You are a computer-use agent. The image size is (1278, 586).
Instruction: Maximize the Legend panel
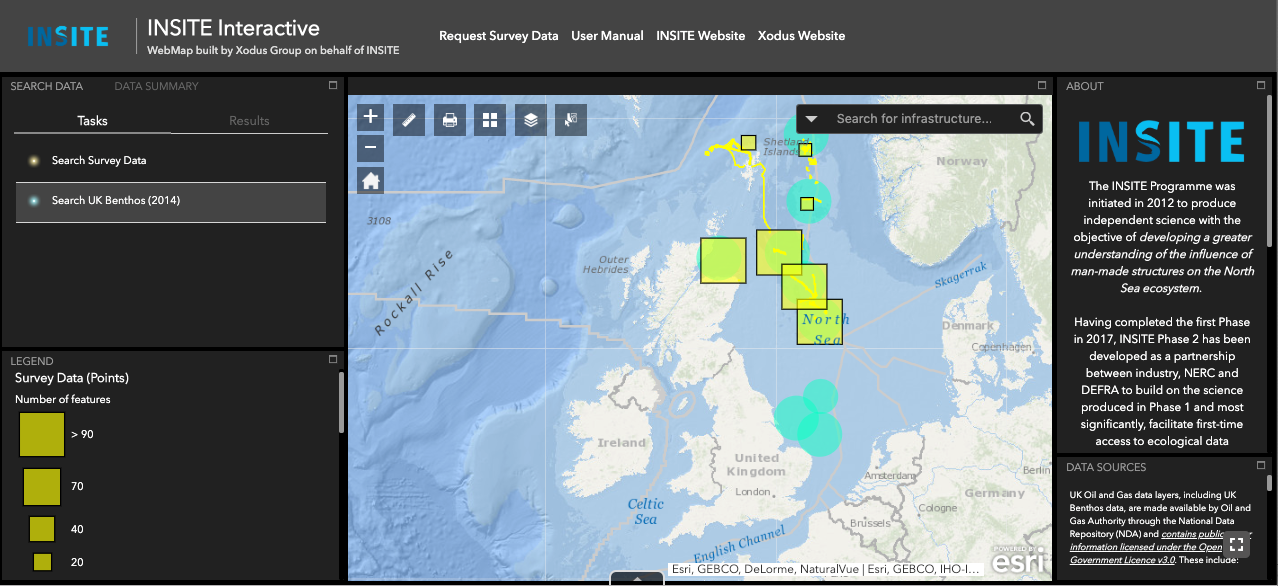point(333,359)
